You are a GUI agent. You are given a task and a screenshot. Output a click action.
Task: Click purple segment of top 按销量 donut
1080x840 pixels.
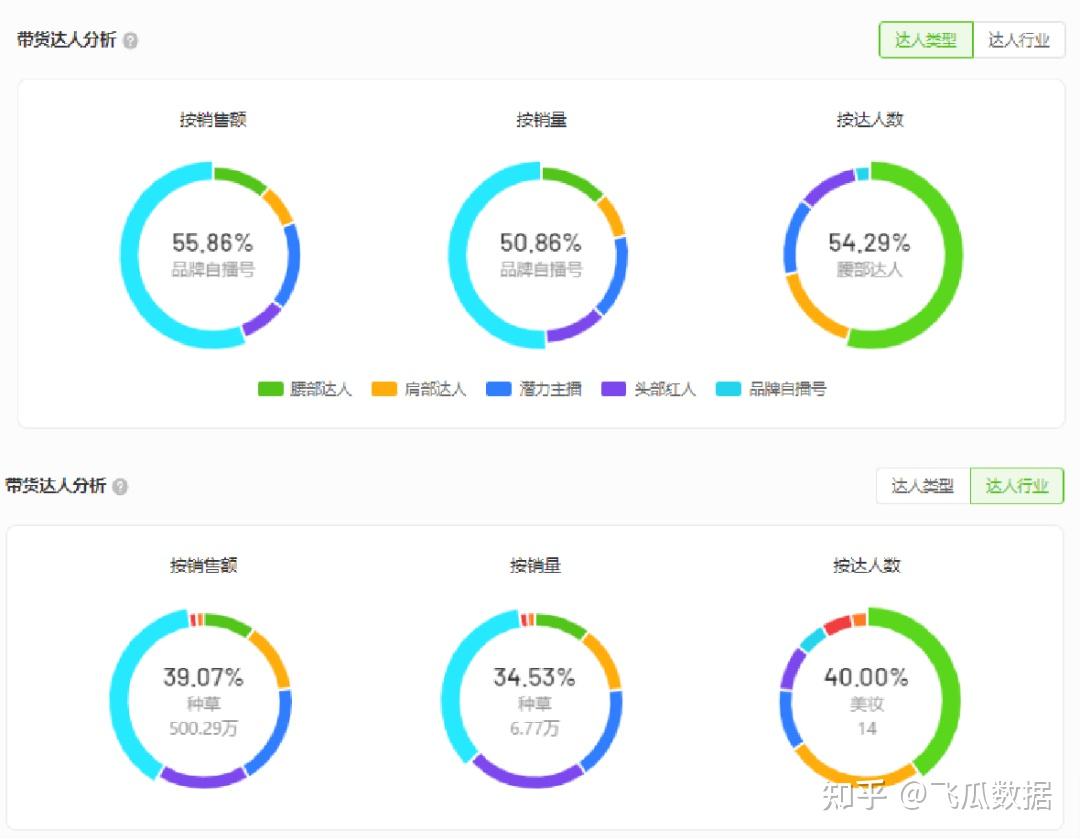[576, 328]
